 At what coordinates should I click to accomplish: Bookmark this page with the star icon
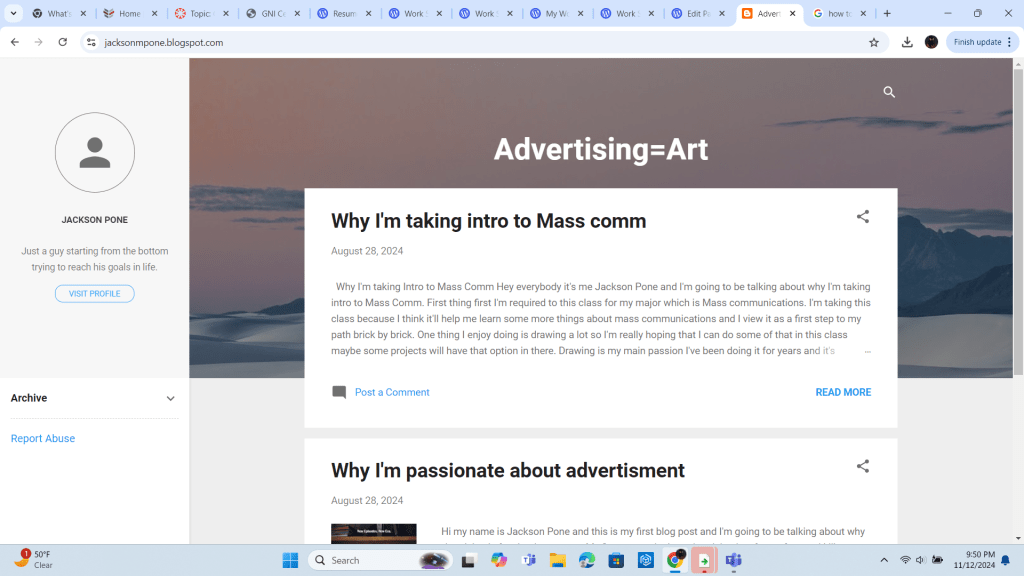874,42
